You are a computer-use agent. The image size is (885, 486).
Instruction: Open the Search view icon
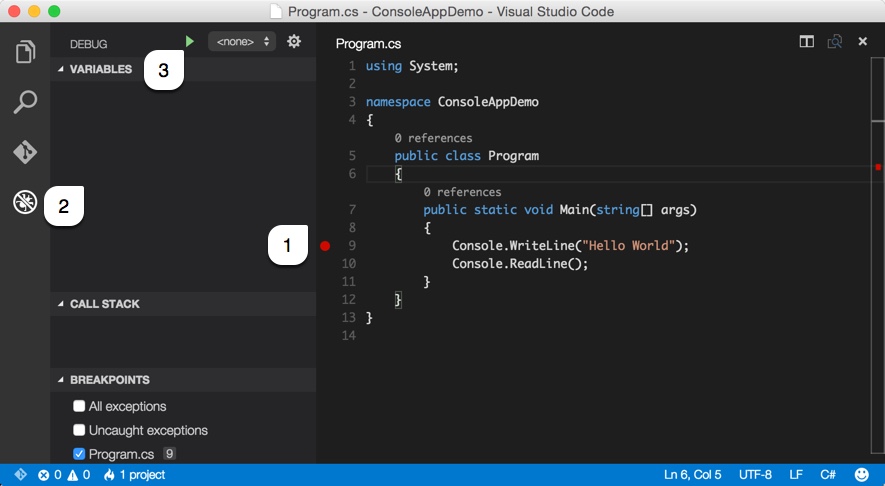(25, 102)
